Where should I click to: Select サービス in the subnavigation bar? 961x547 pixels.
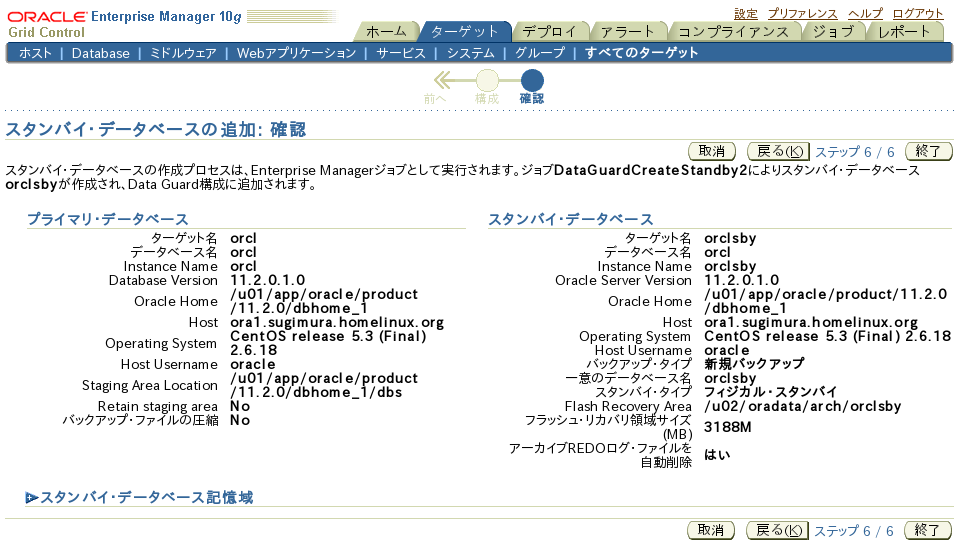[x=401, y=53]
